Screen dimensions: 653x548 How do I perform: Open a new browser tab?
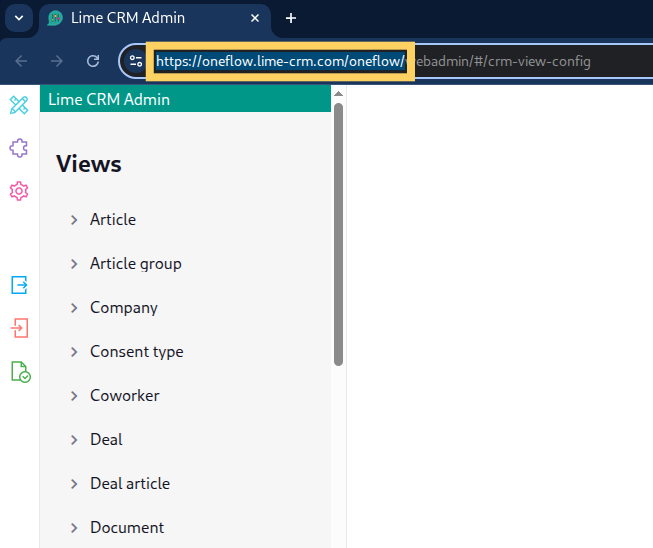291,18
